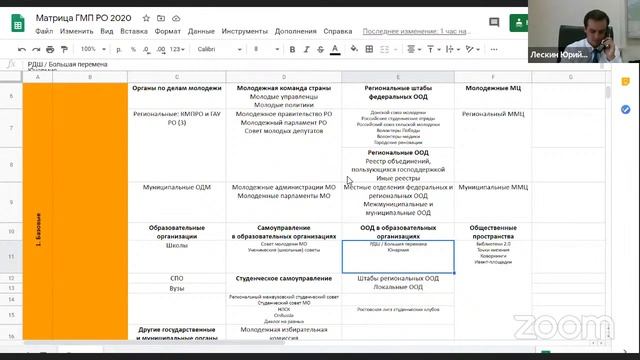Open the Изменить menu
The height and width of the screenshot is (360, 640).
coord(76,31)
